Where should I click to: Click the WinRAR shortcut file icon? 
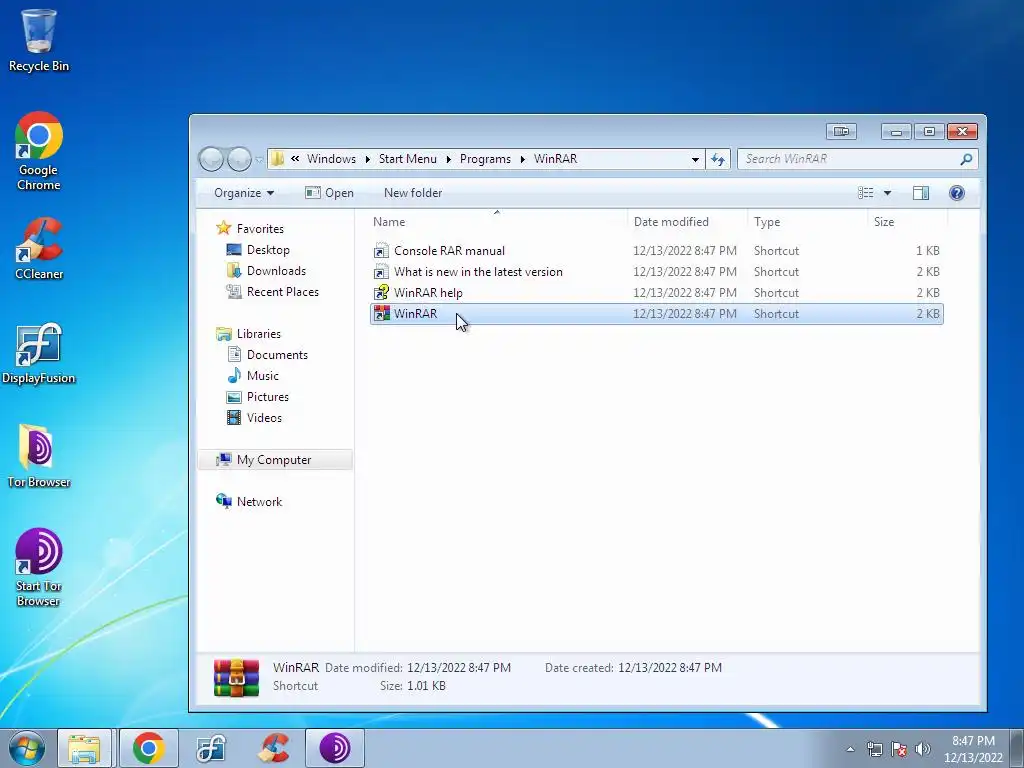[381, 313]
